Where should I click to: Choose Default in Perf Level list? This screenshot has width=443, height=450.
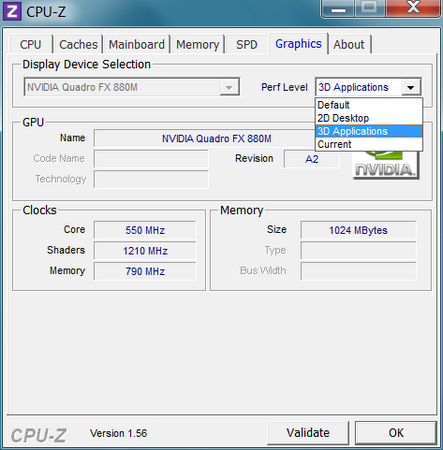click(x=369, y=105)
